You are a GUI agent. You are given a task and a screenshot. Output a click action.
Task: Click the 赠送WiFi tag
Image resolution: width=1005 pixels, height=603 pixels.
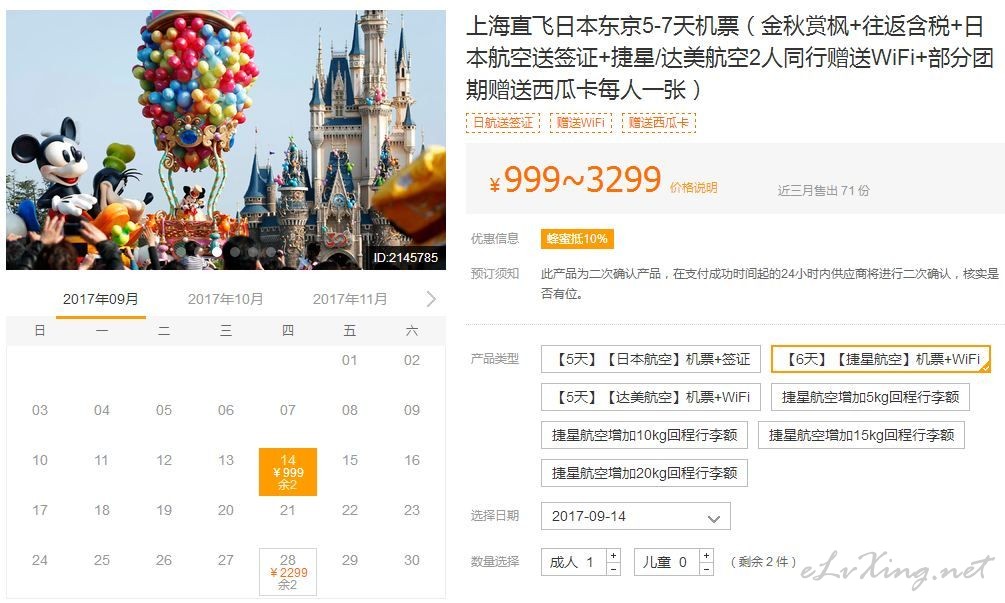(581, 122)
